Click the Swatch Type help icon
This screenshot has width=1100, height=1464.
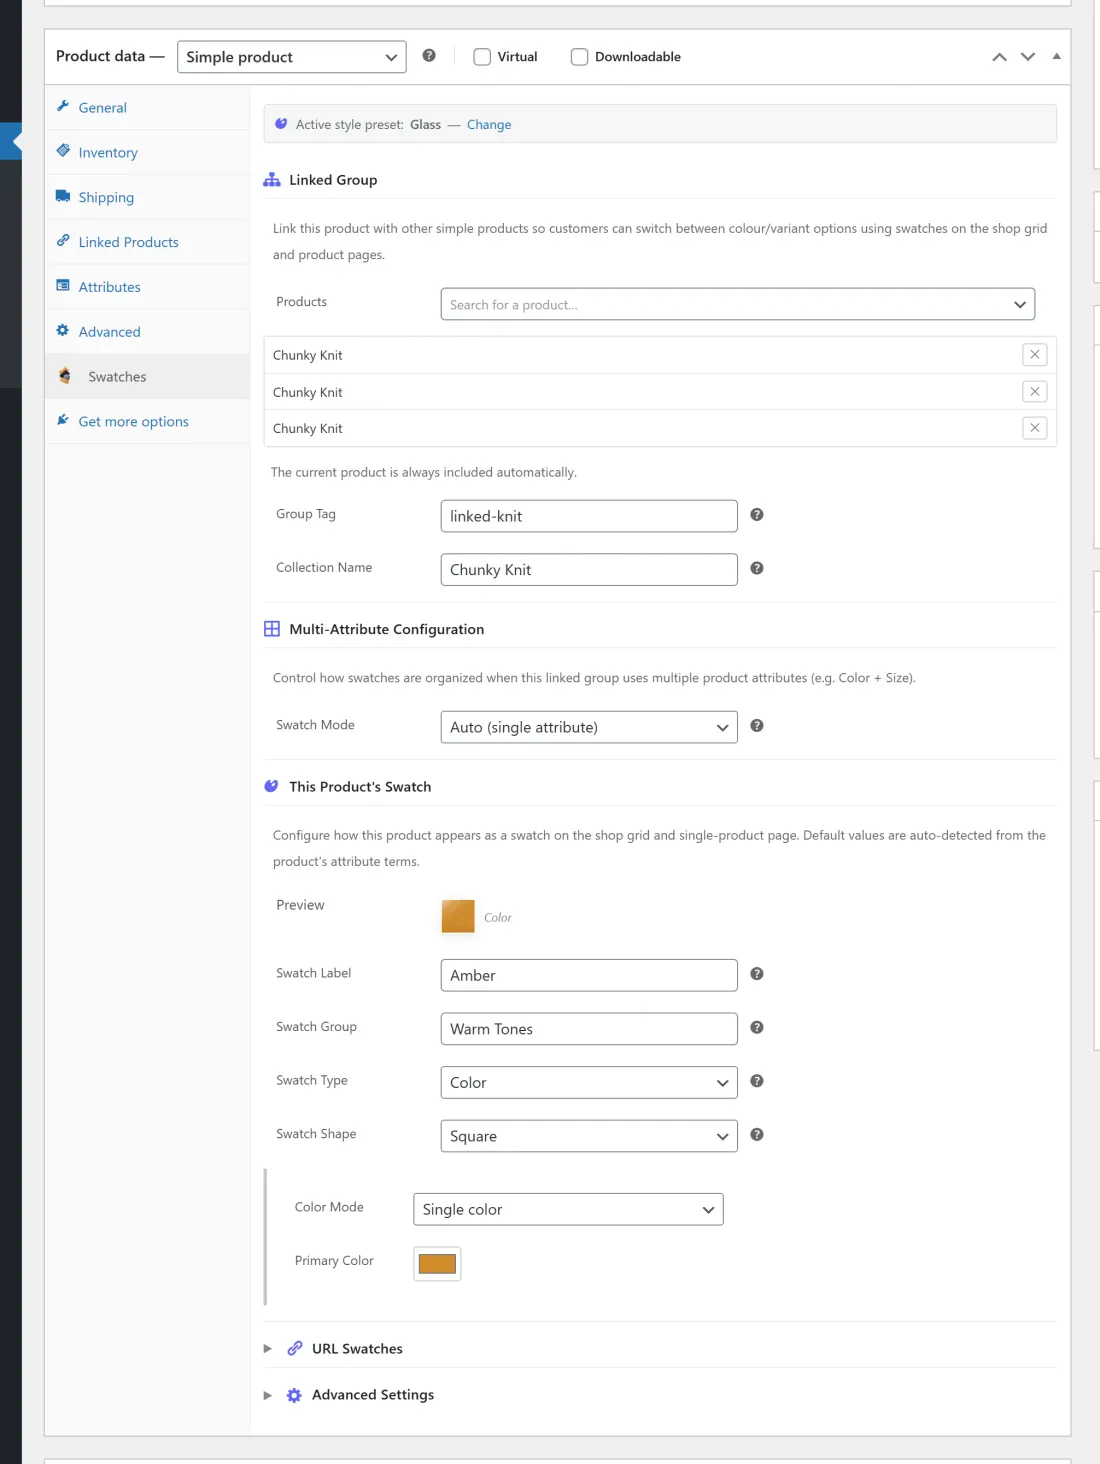[757, 1081]
